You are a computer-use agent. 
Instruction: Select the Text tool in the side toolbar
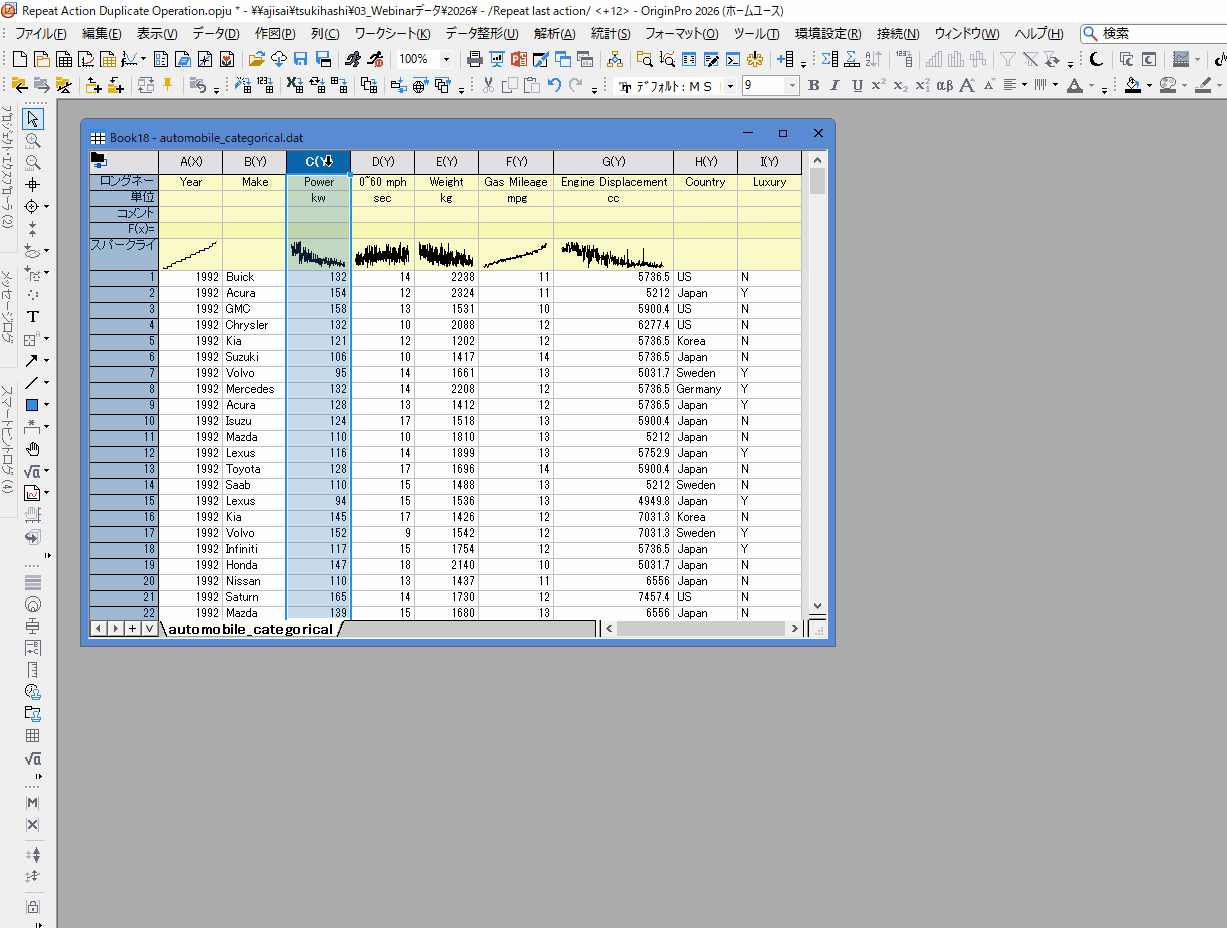coord(32,316)
